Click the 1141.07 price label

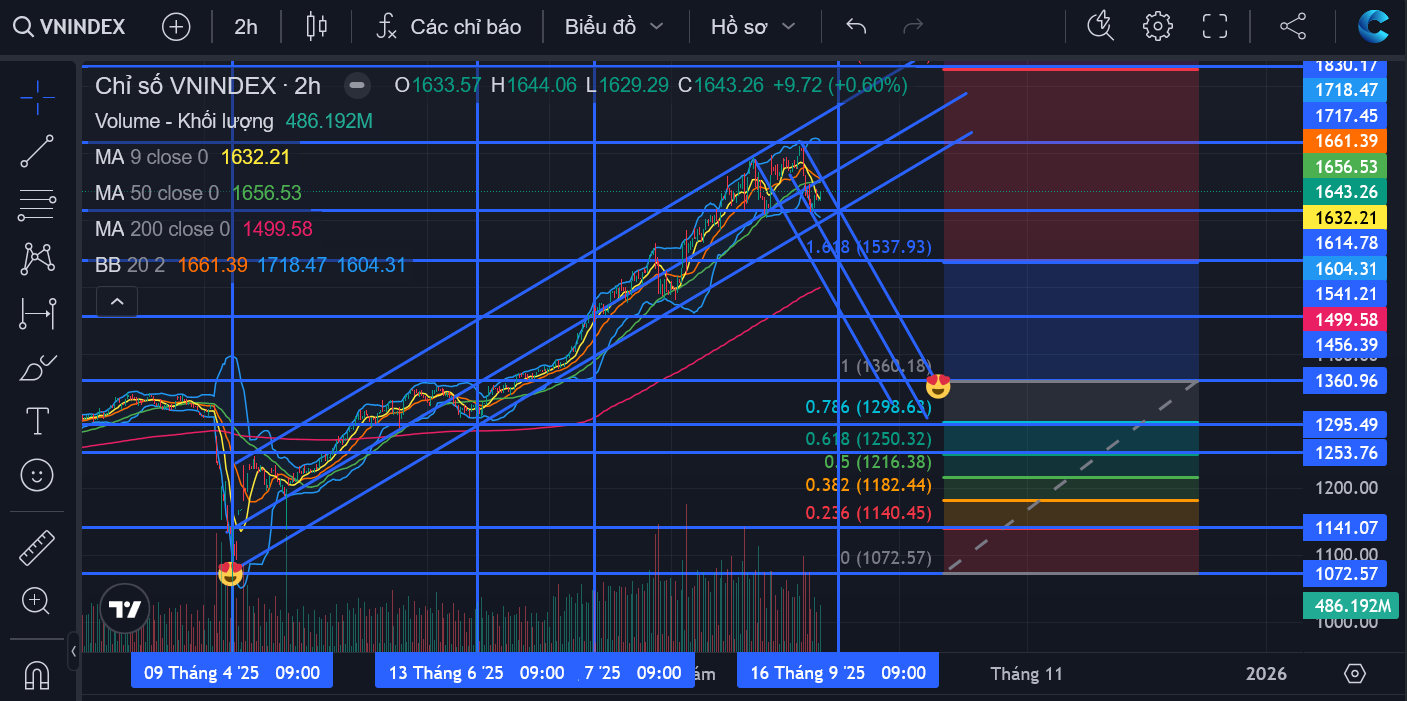pyautogui.click(x=1346, y=527)
